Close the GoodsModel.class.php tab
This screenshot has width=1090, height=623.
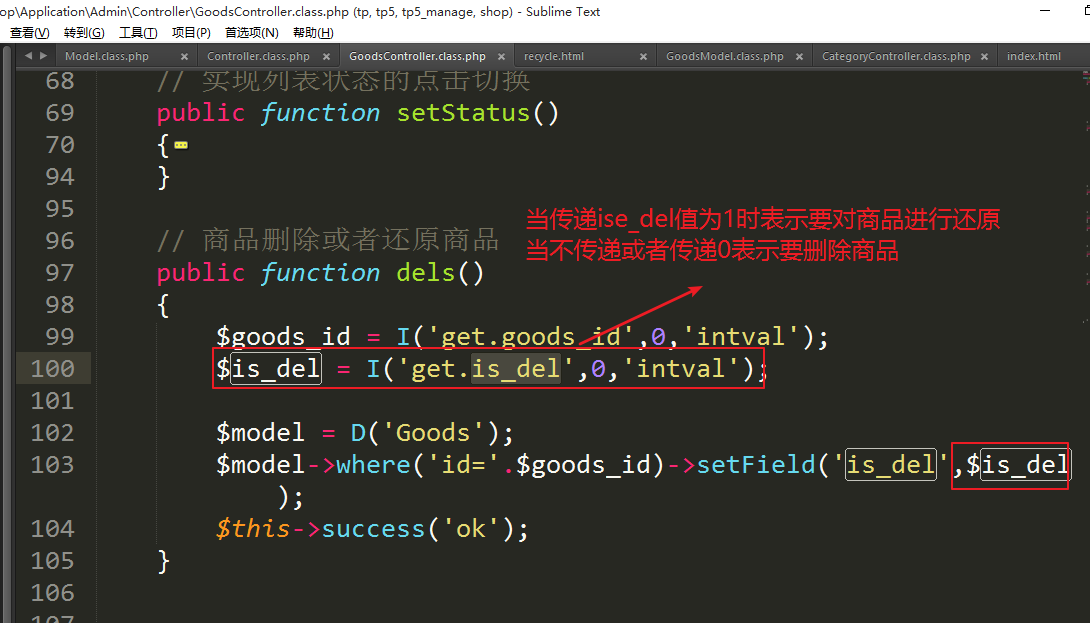pyautogui.click(x=799, y=57)
